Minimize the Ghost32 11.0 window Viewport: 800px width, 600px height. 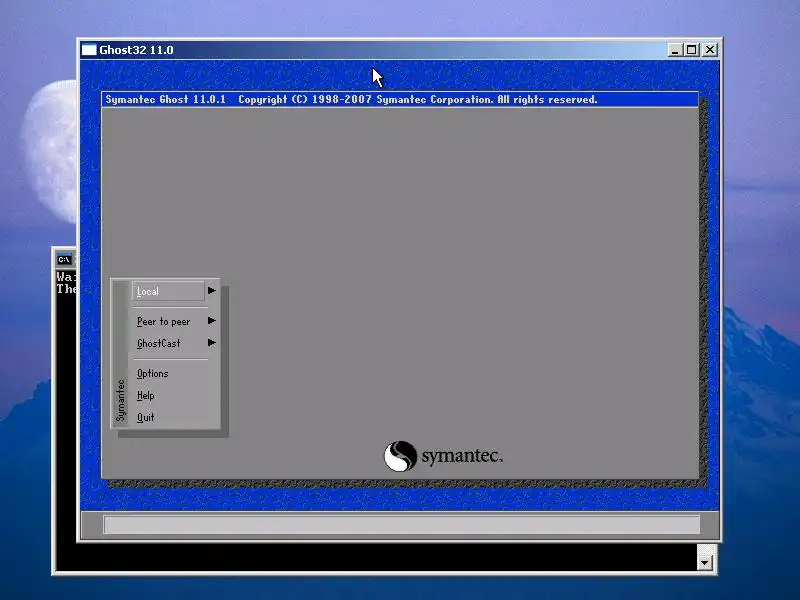click(x=674, y=50)
